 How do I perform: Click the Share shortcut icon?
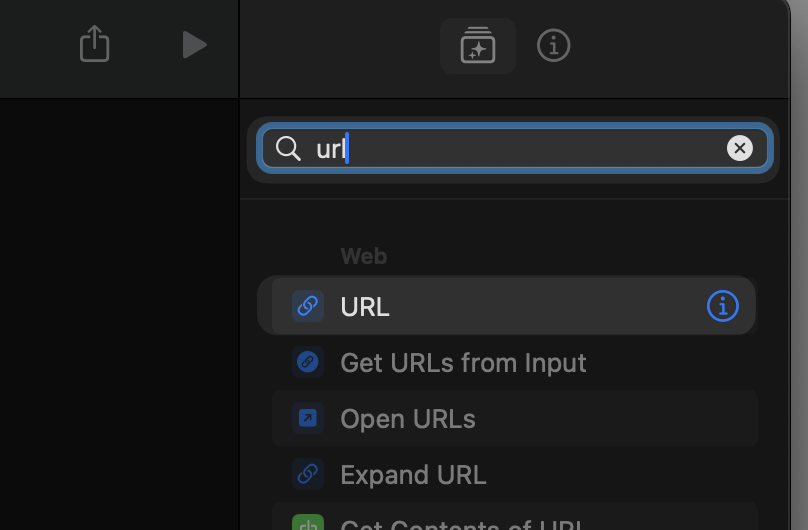94,44
